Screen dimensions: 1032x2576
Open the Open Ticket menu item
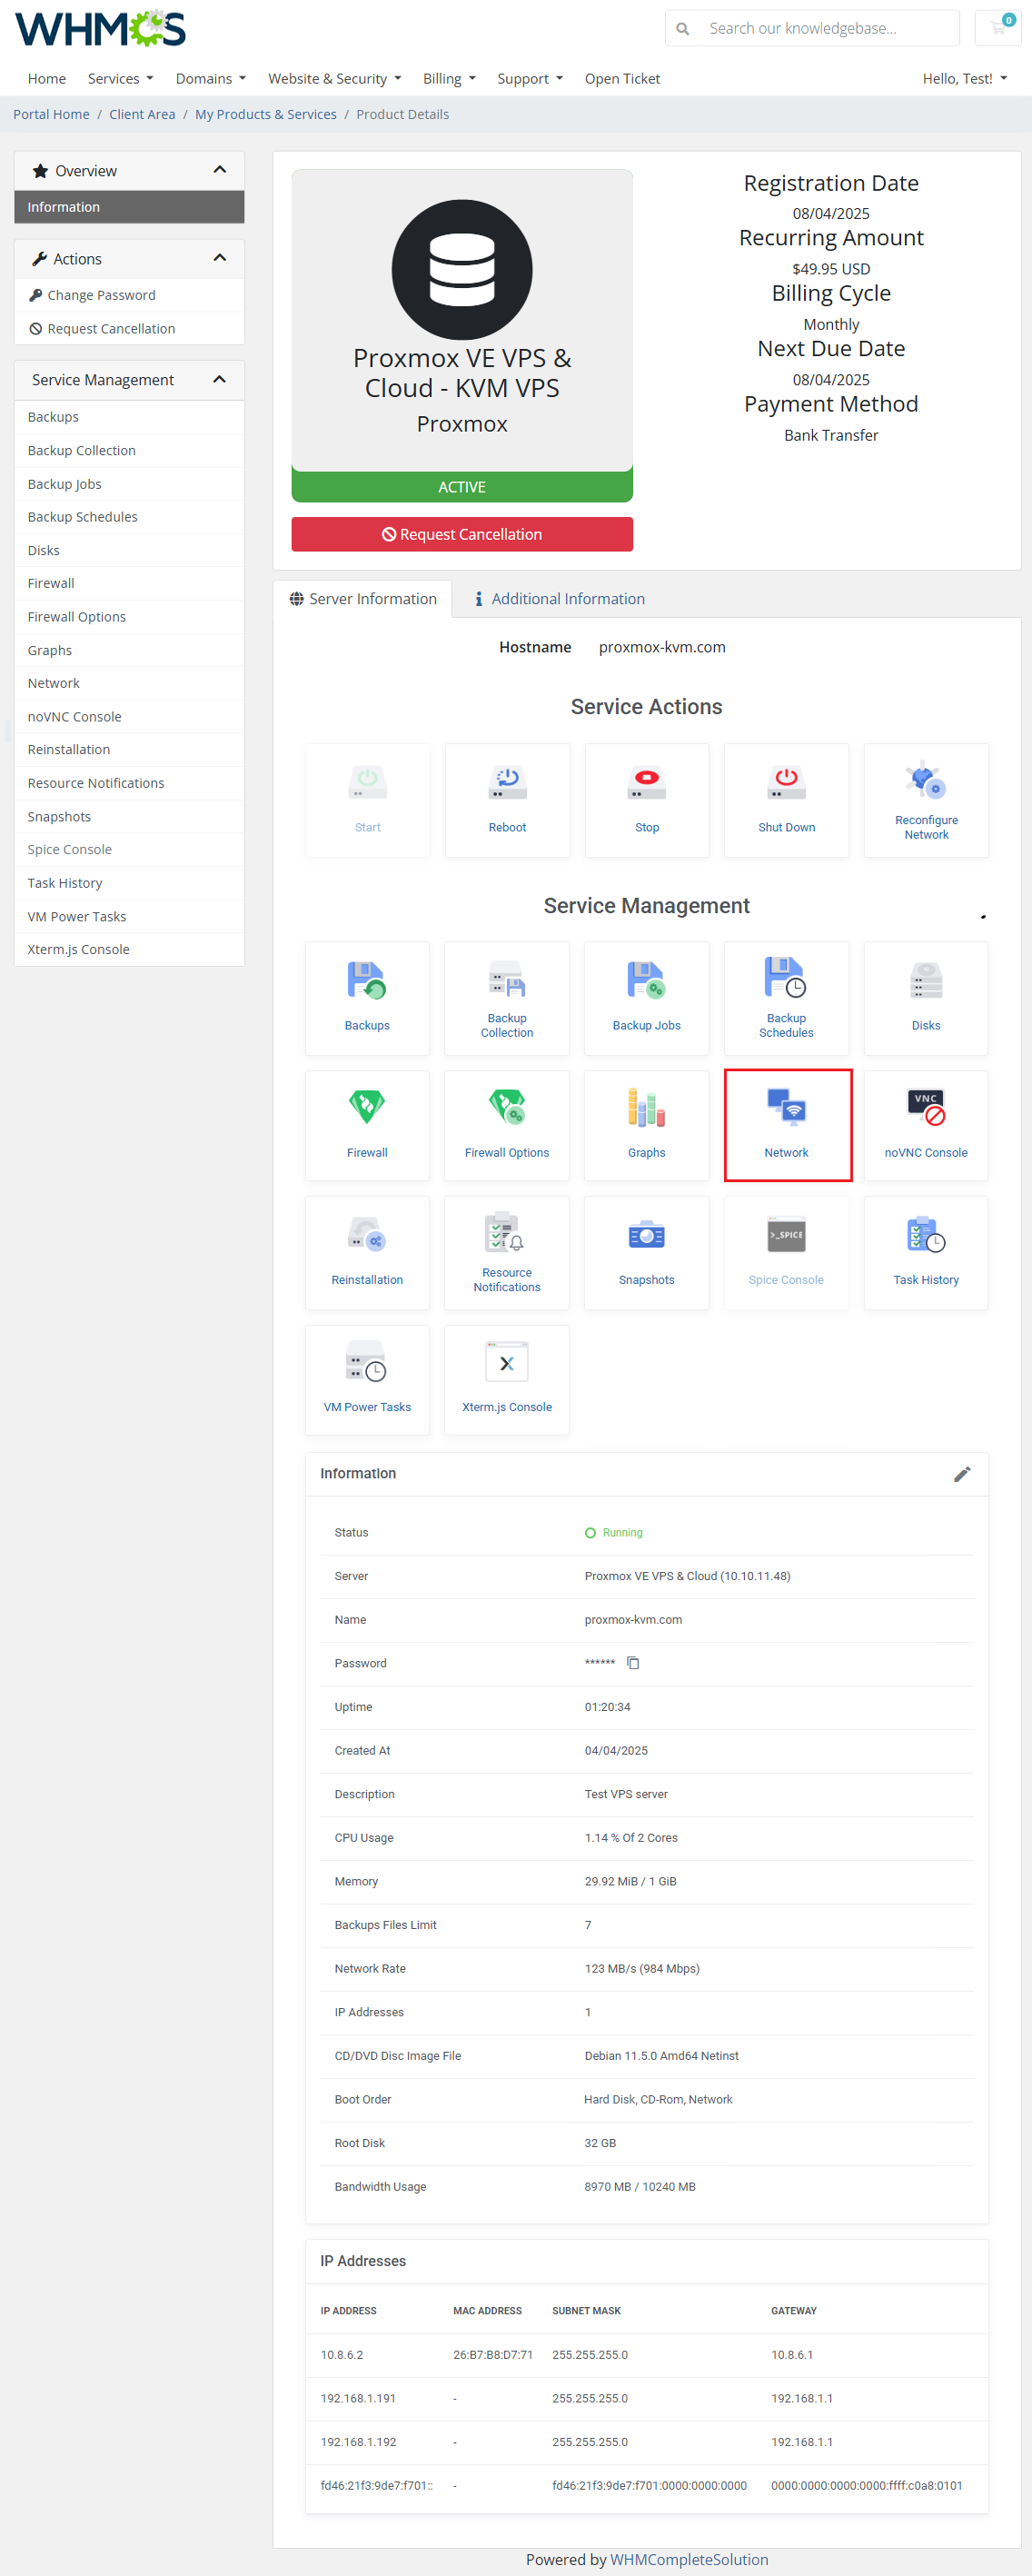click(x=622, y=79)
